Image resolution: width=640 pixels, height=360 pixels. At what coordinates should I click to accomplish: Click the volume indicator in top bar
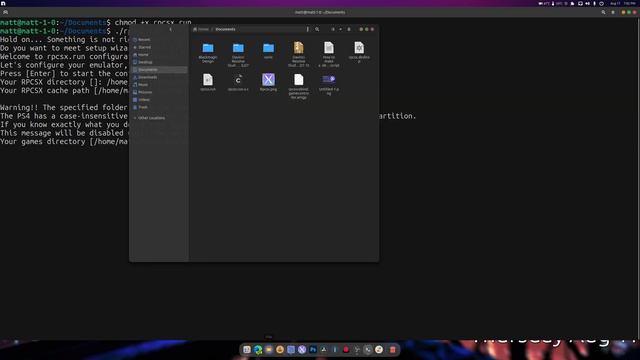click(587, 3)
